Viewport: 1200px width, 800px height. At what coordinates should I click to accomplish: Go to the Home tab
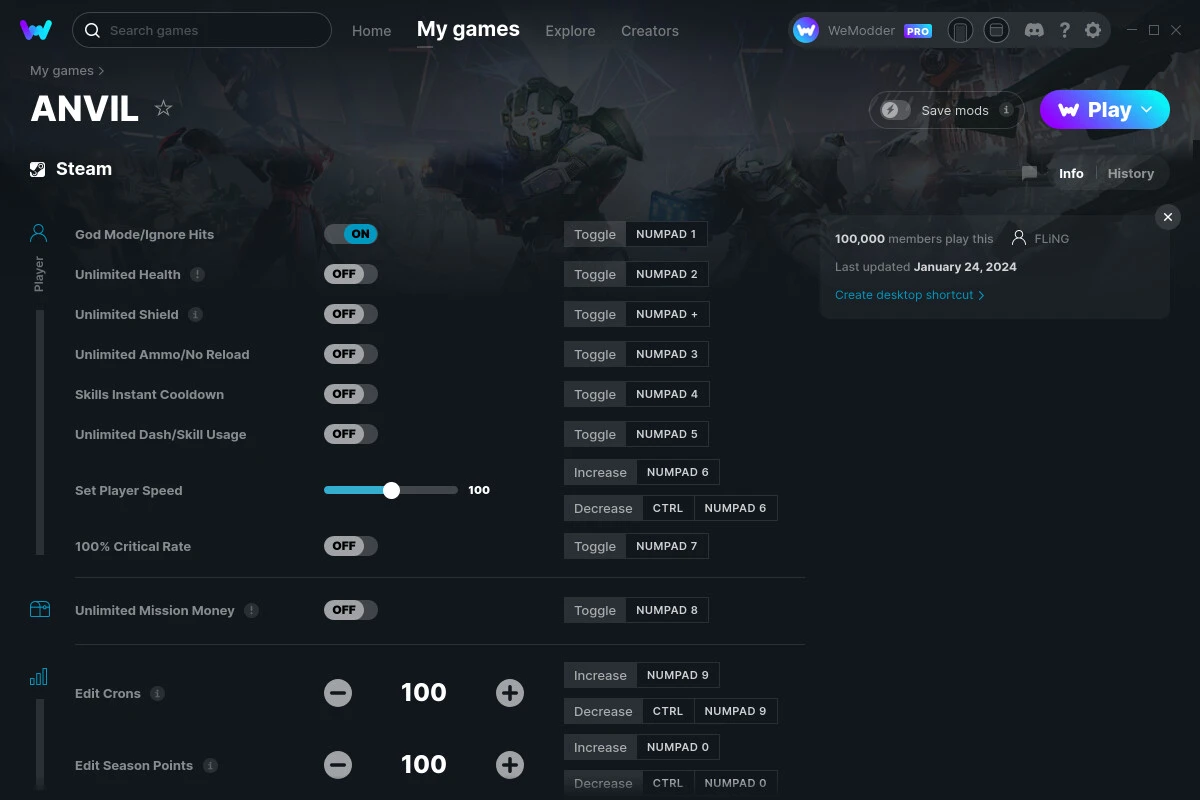[371, 31]
